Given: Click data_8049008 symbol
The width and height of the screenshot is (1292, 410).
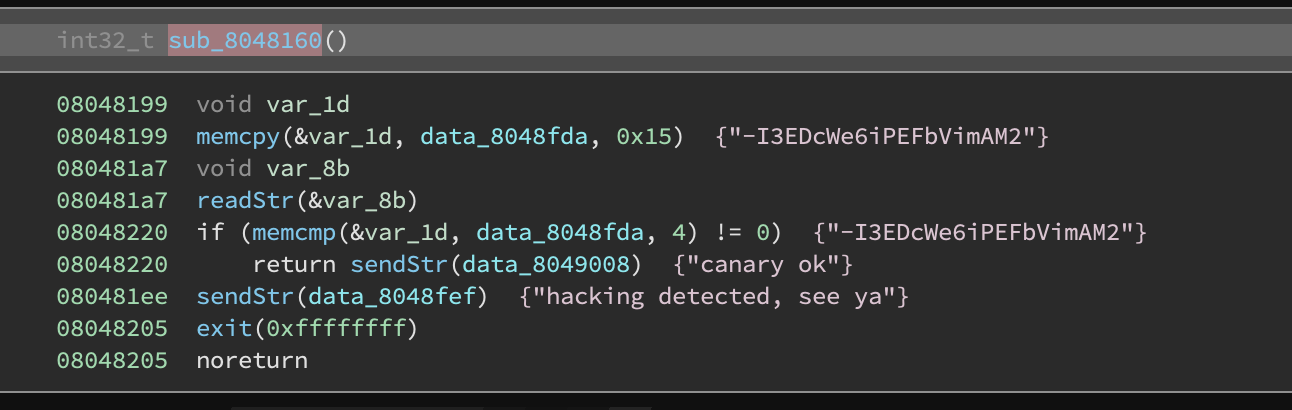Looking at the screenshot, I should point(532,265).
